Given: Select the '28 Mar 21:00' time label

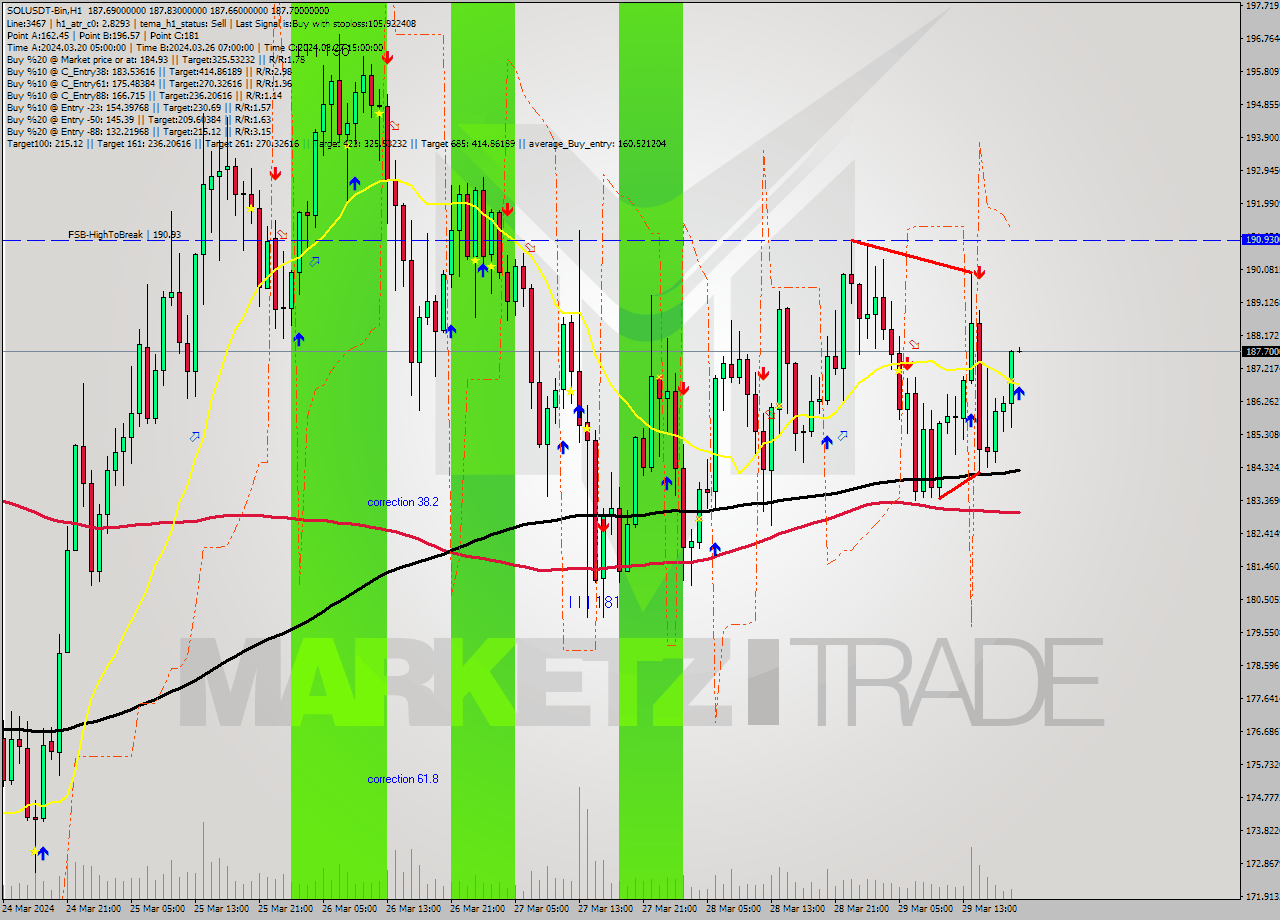Looking at the screenshot, I should pos(862,909).
